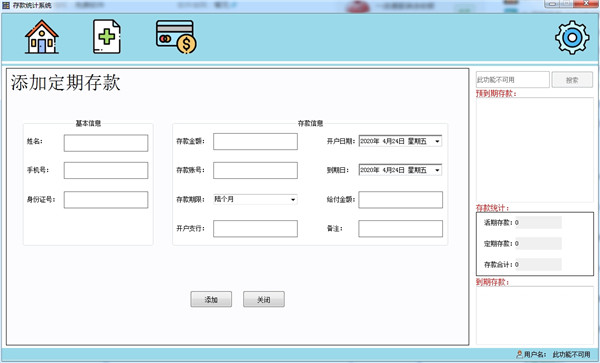The image size is (600, 363).
Task: Open the home page house icon
Action: point(42,37)
